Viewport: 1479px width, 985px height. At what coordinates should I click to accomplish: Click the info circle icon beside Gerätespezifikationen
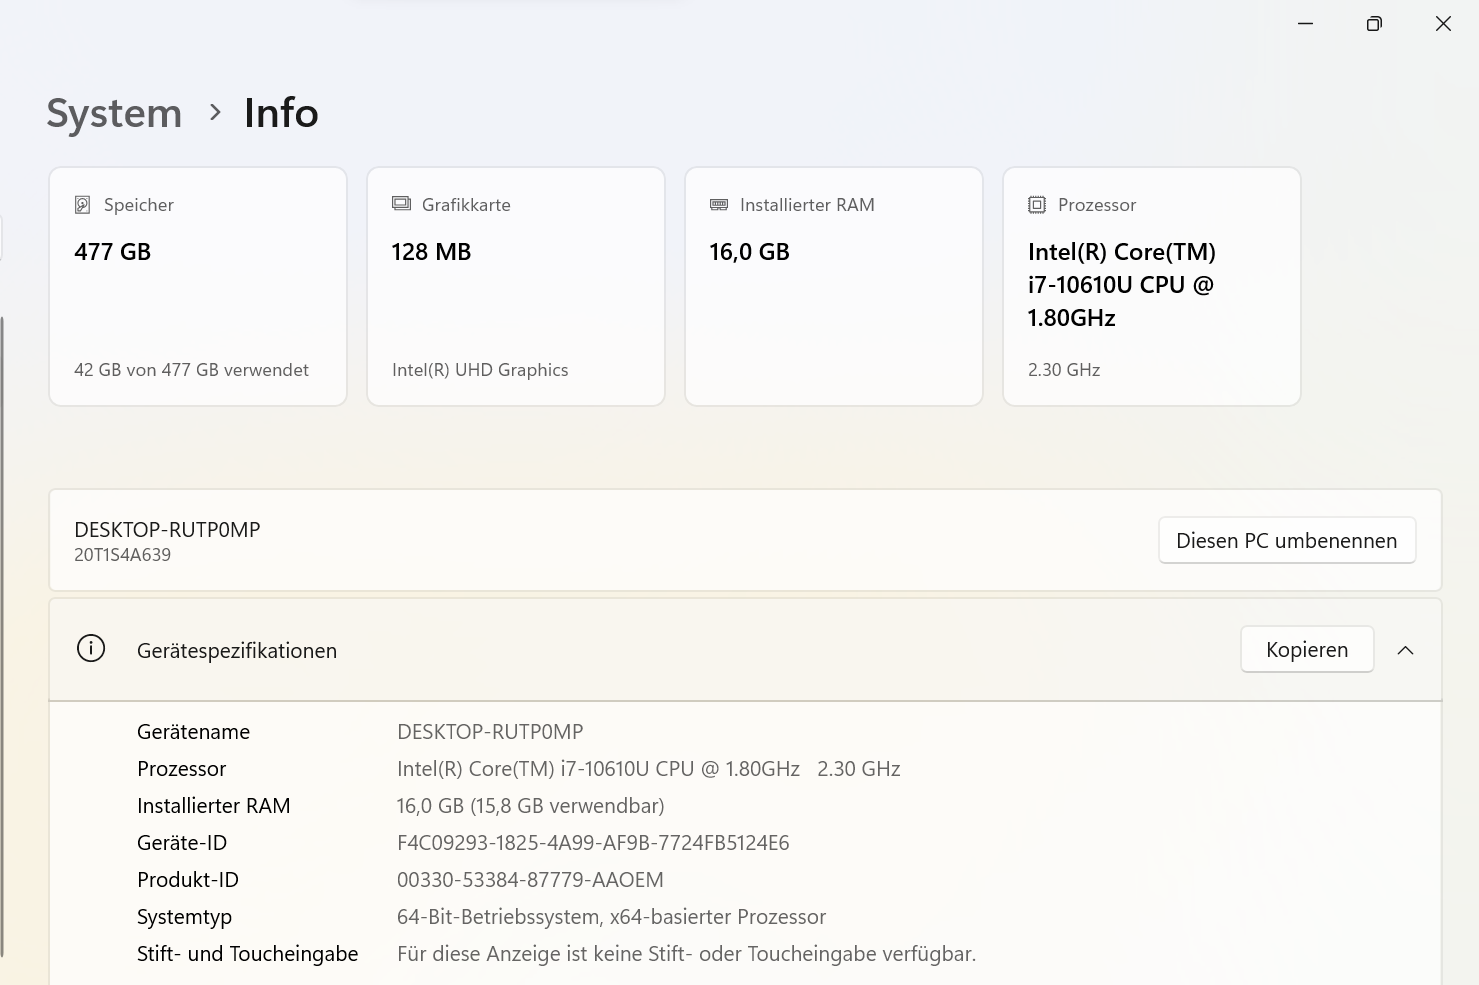91,649
